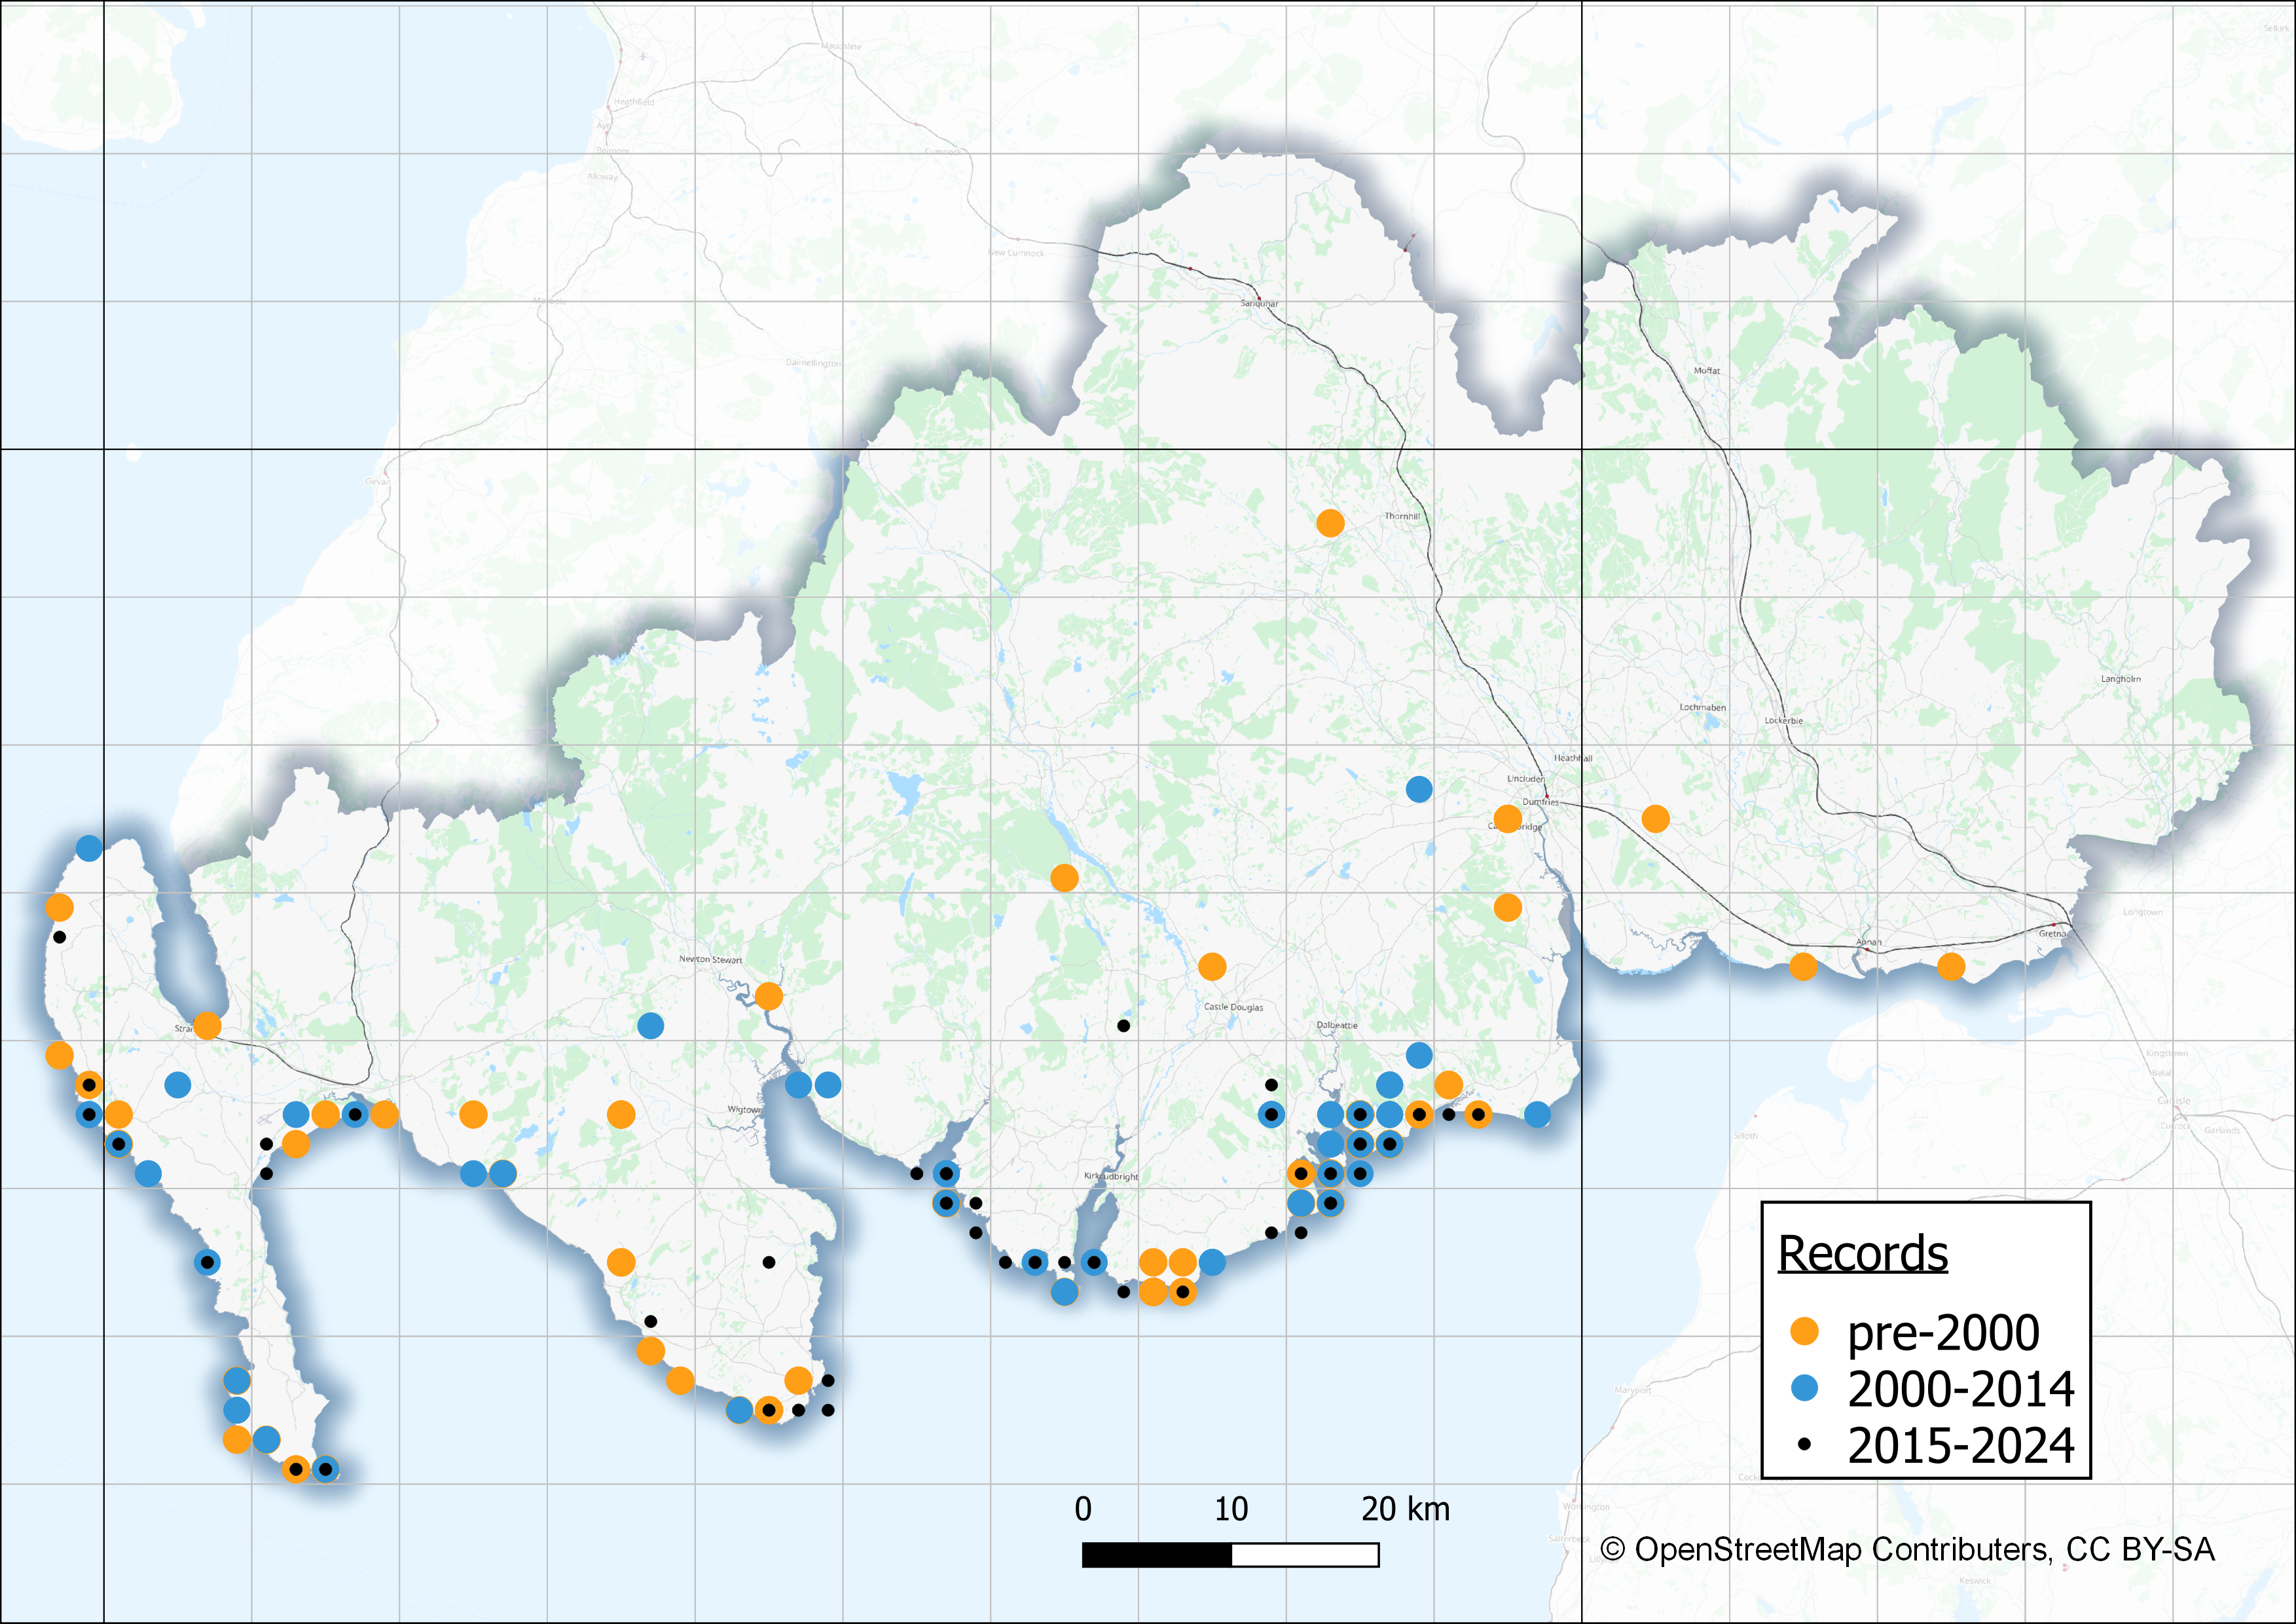
Task: Select the isolated black dot west of Castle Douglas
Action: (1123, 1026)
